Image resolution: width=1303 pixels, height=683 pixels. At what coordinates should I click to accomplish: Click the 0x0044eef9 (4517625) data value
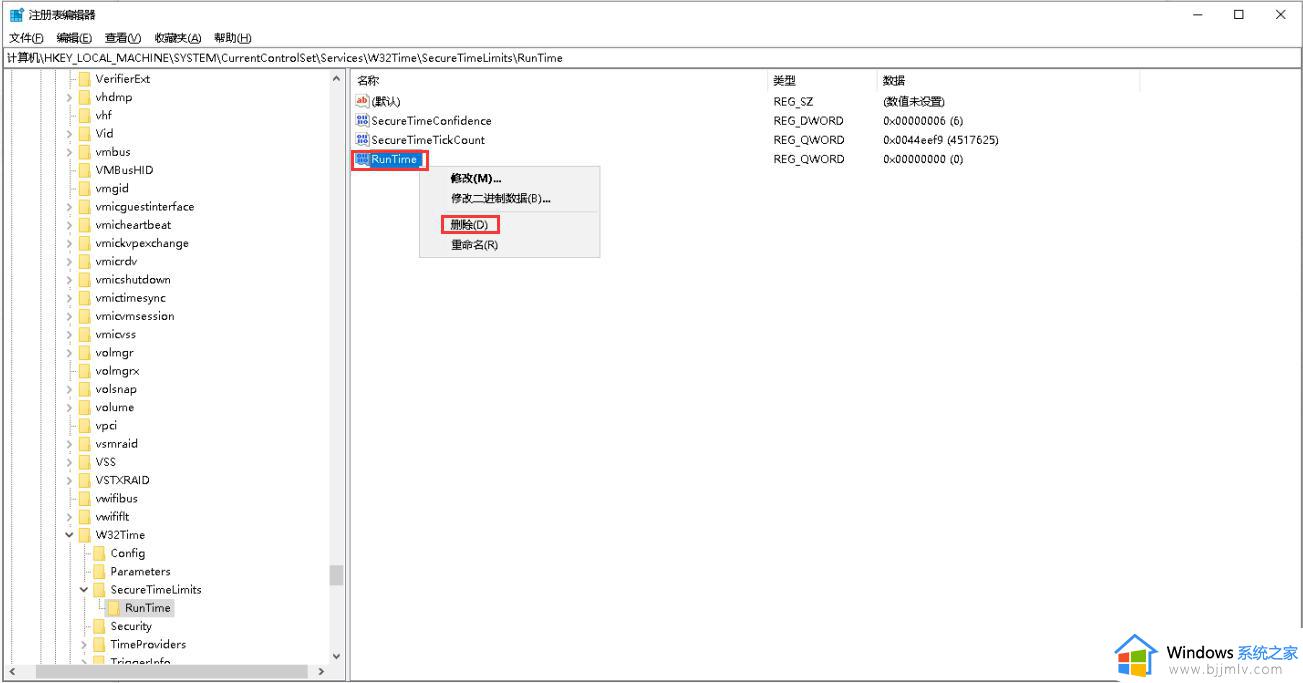pyautogui.click(x=940, y=140)
